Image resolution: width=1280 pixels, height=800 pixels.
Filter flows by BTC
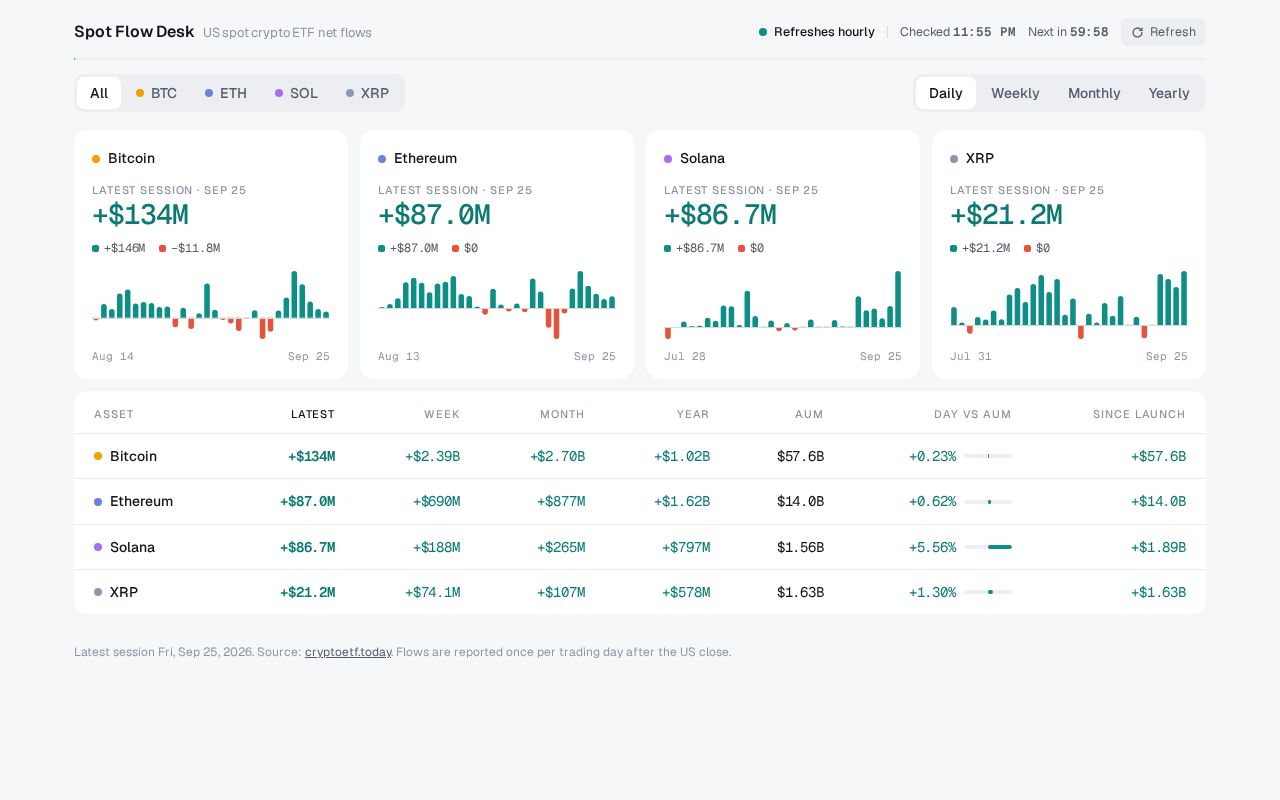coord(156,93)
